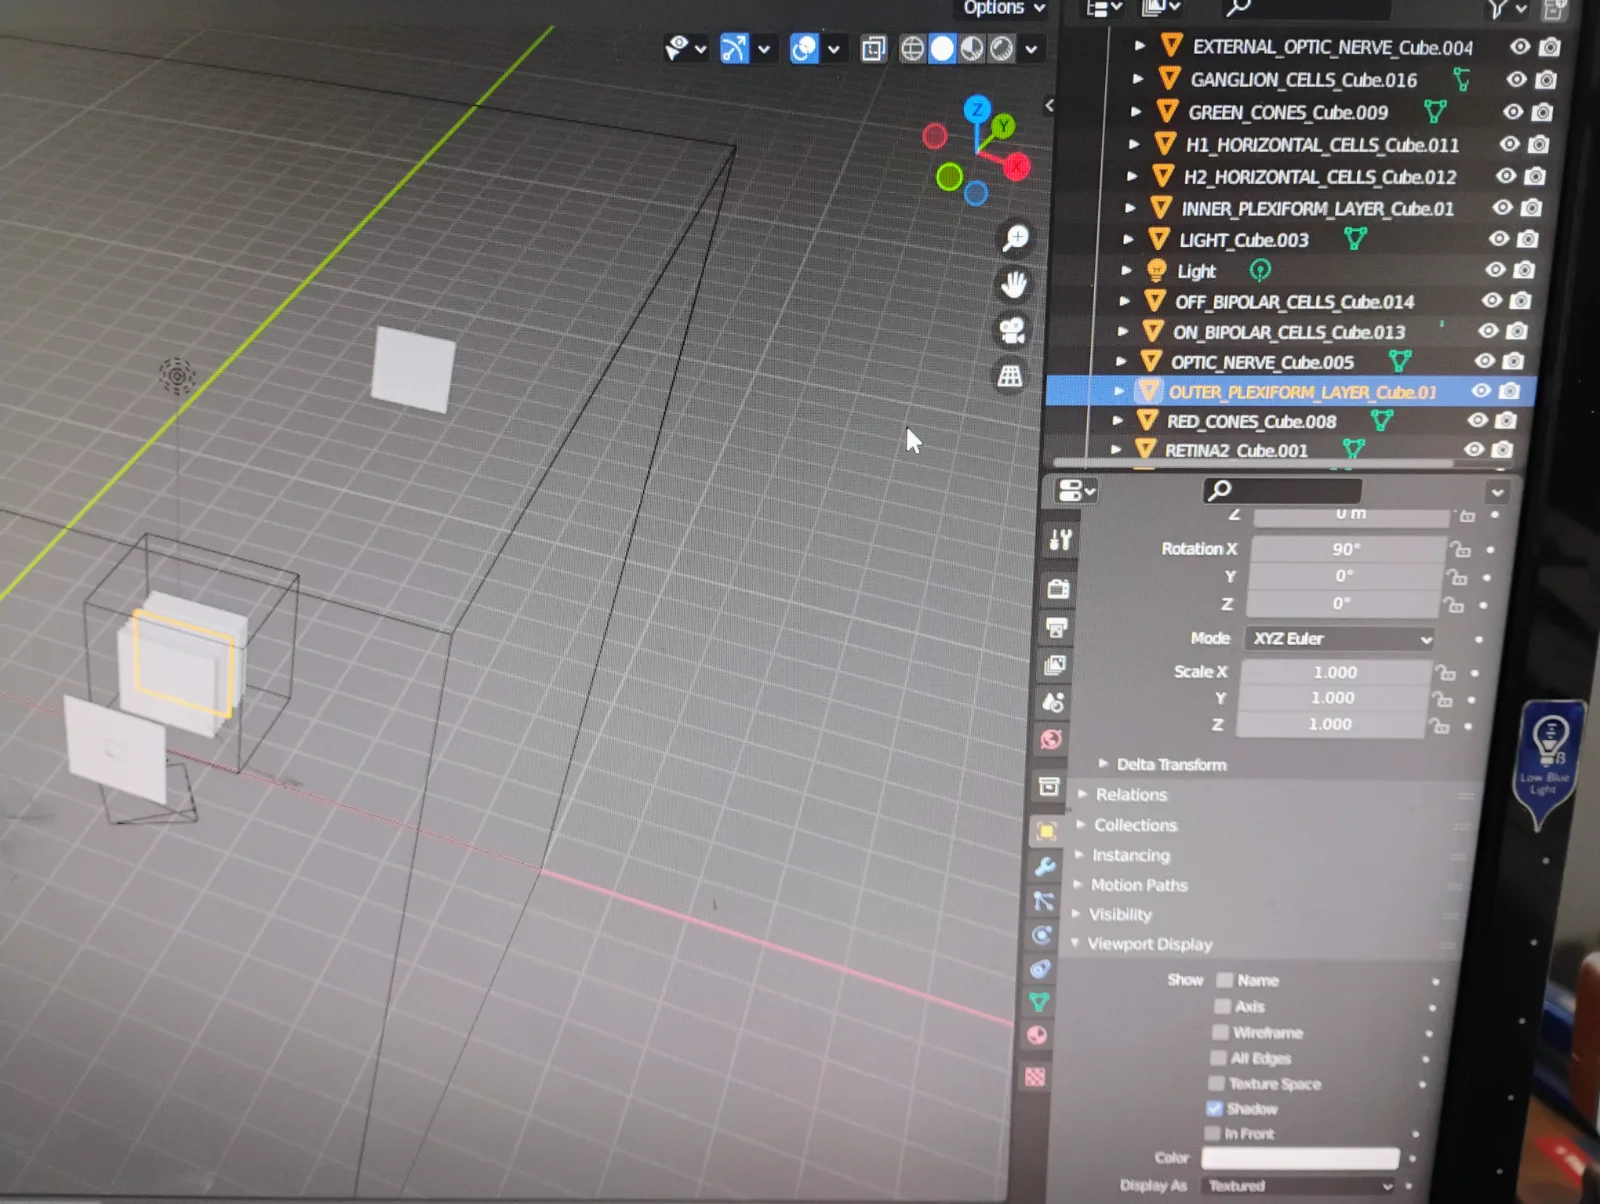The width and height of the screenshot is (1600, 1204).
Task: Enable the Wireframe checkbox
Action: 1220,1032
